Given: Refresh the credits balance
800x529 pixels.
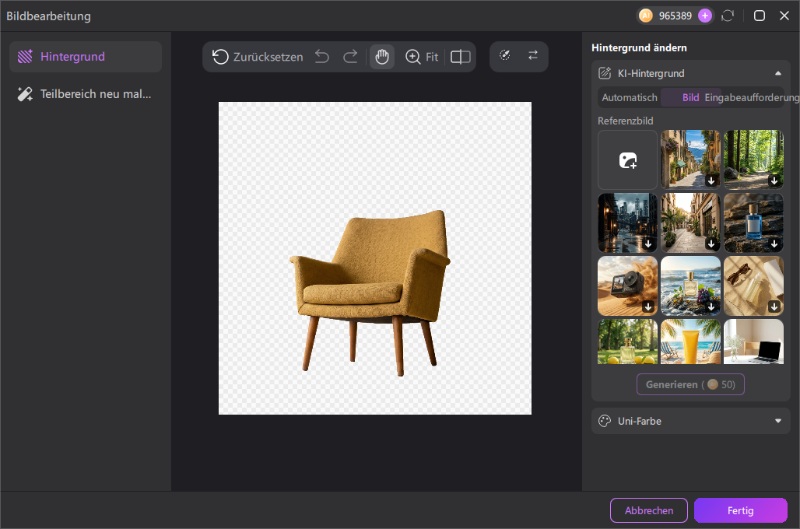Looking at the screenshot, I should 728,16.
